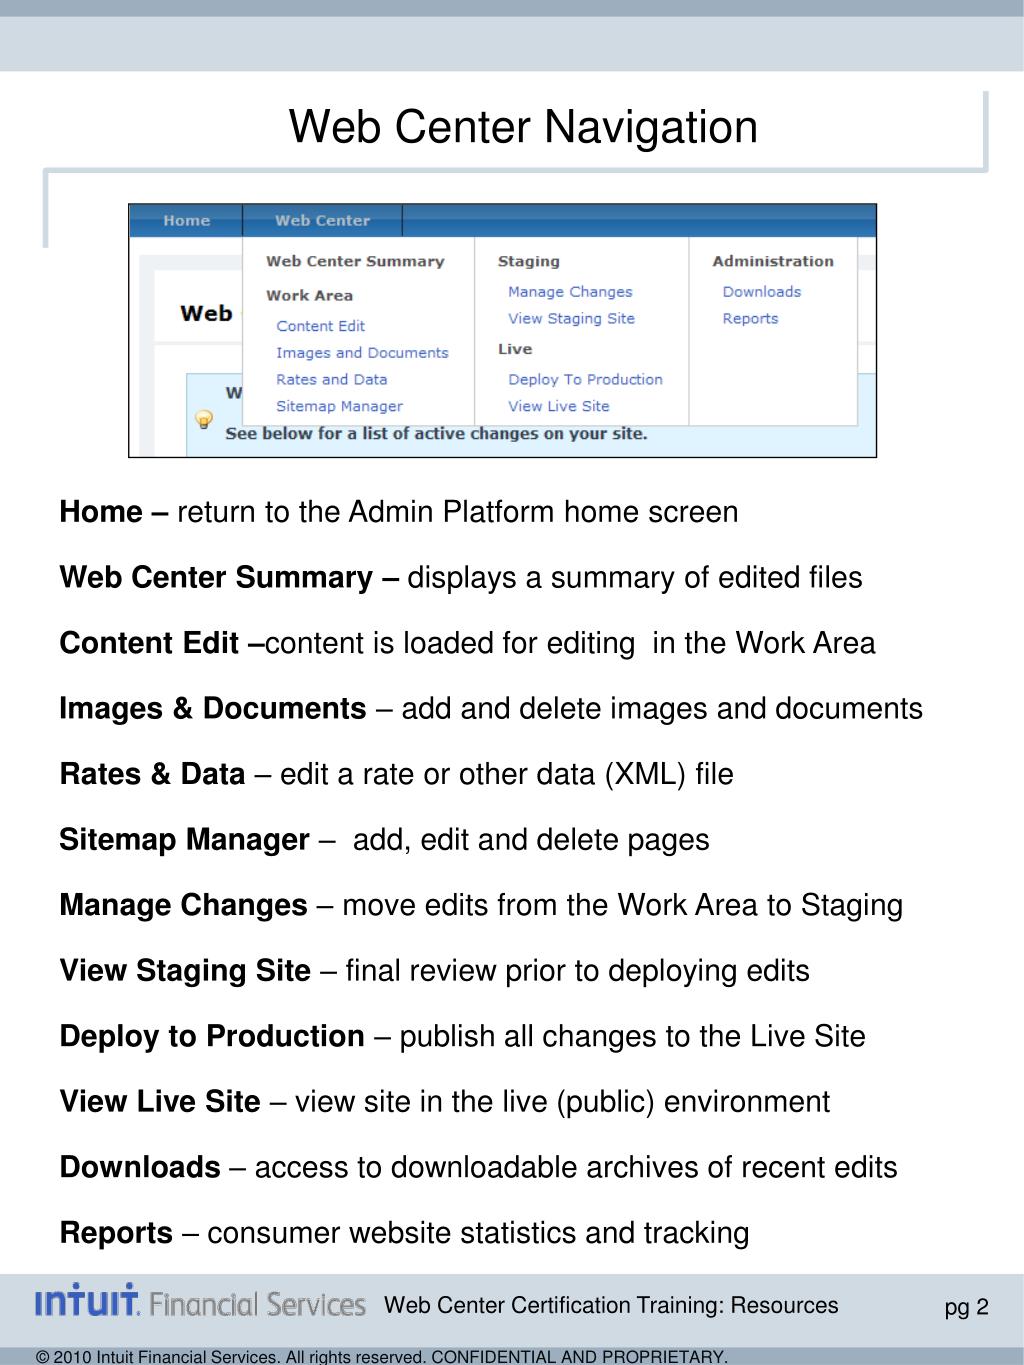The height and width of the screenshot is (1365, 1024).
Task: Click the light bulb tip icon
Action: click(204, 418)
